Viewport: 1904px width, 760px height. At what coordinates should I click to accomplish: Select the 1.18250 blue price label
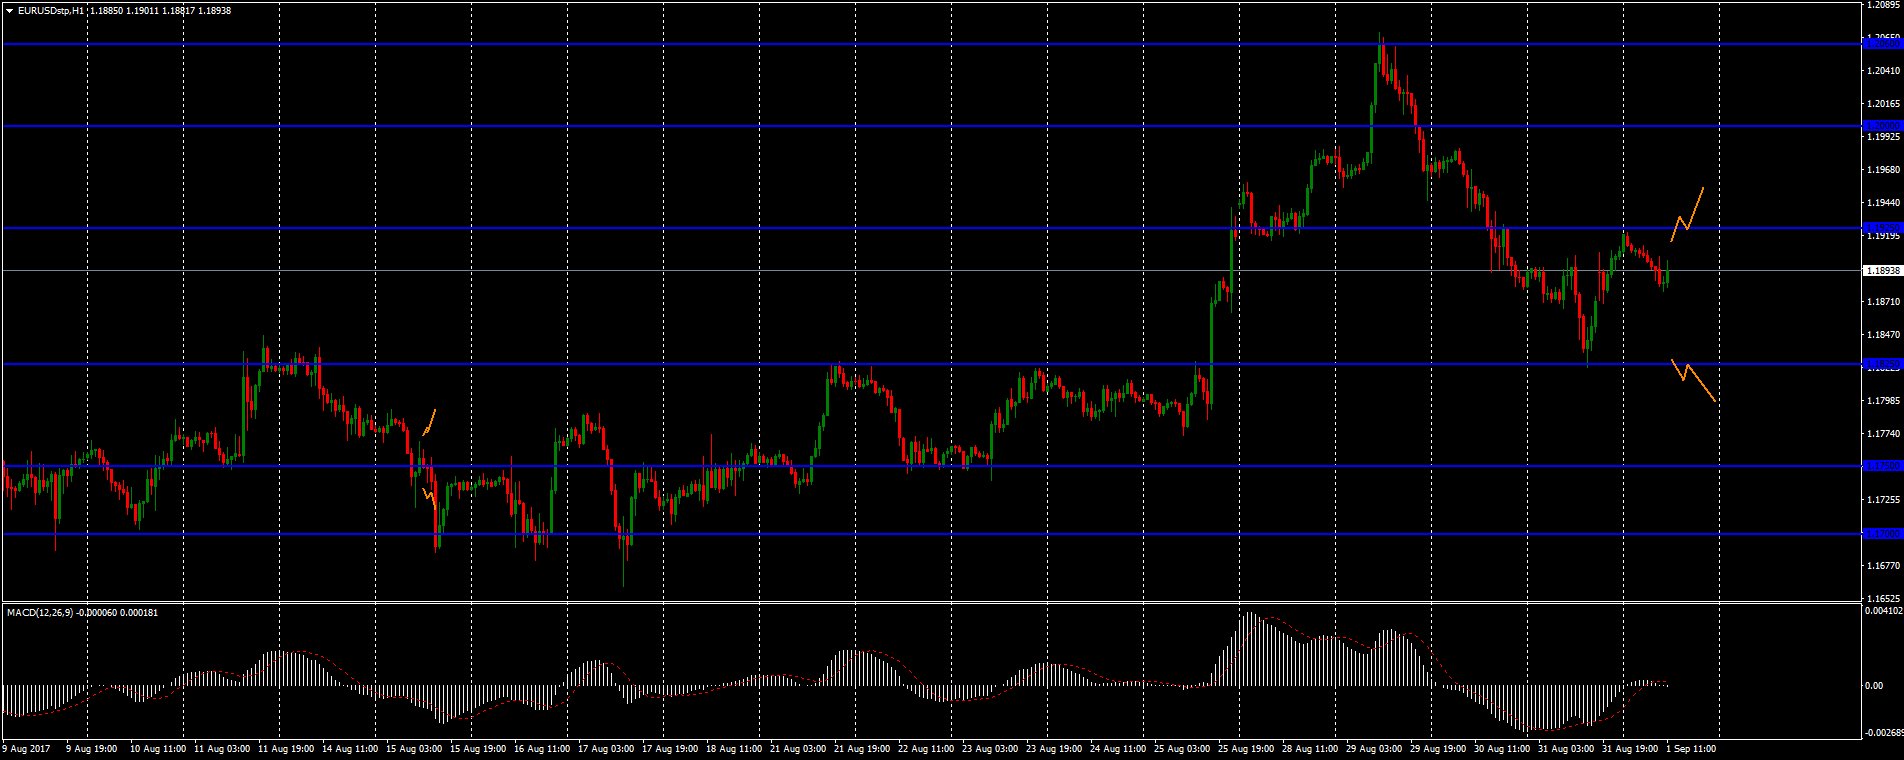coord(1882,364)
